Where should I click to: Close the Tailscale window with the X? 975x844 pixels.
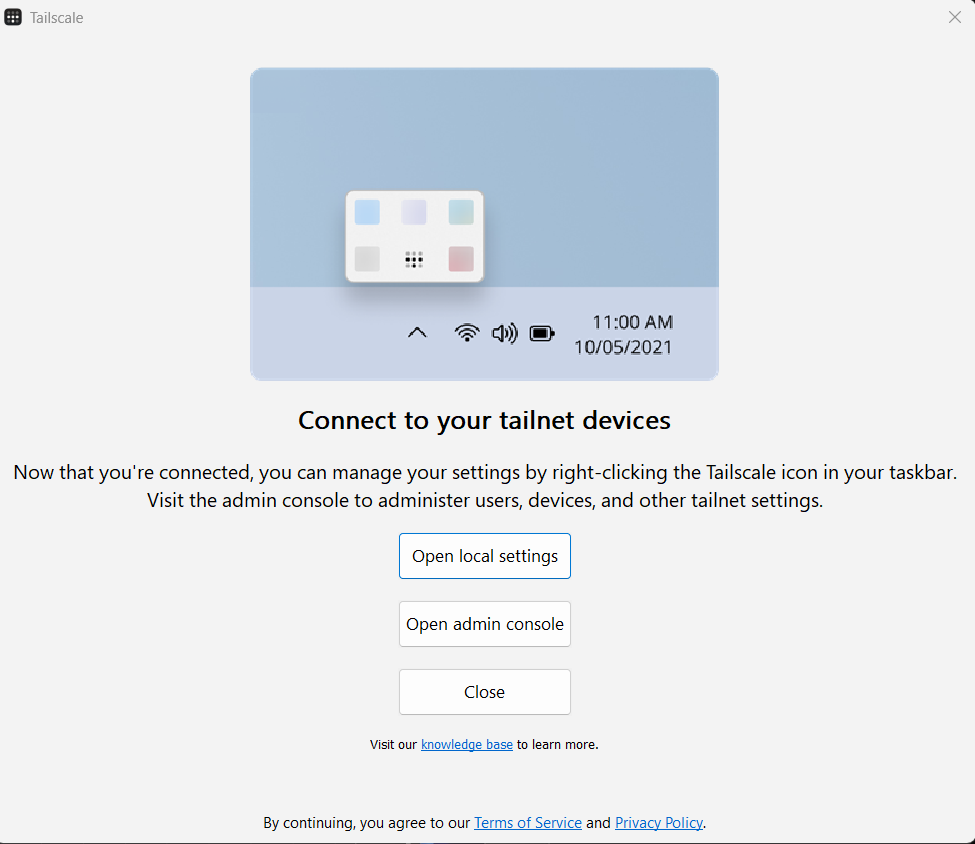954,17
